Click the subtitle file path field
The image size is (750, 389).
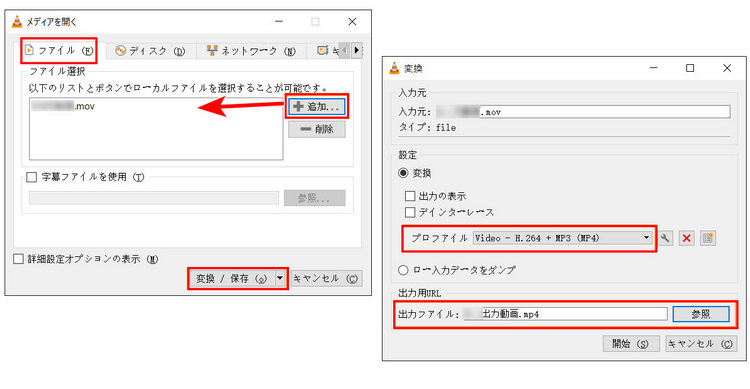coord(154,198)
